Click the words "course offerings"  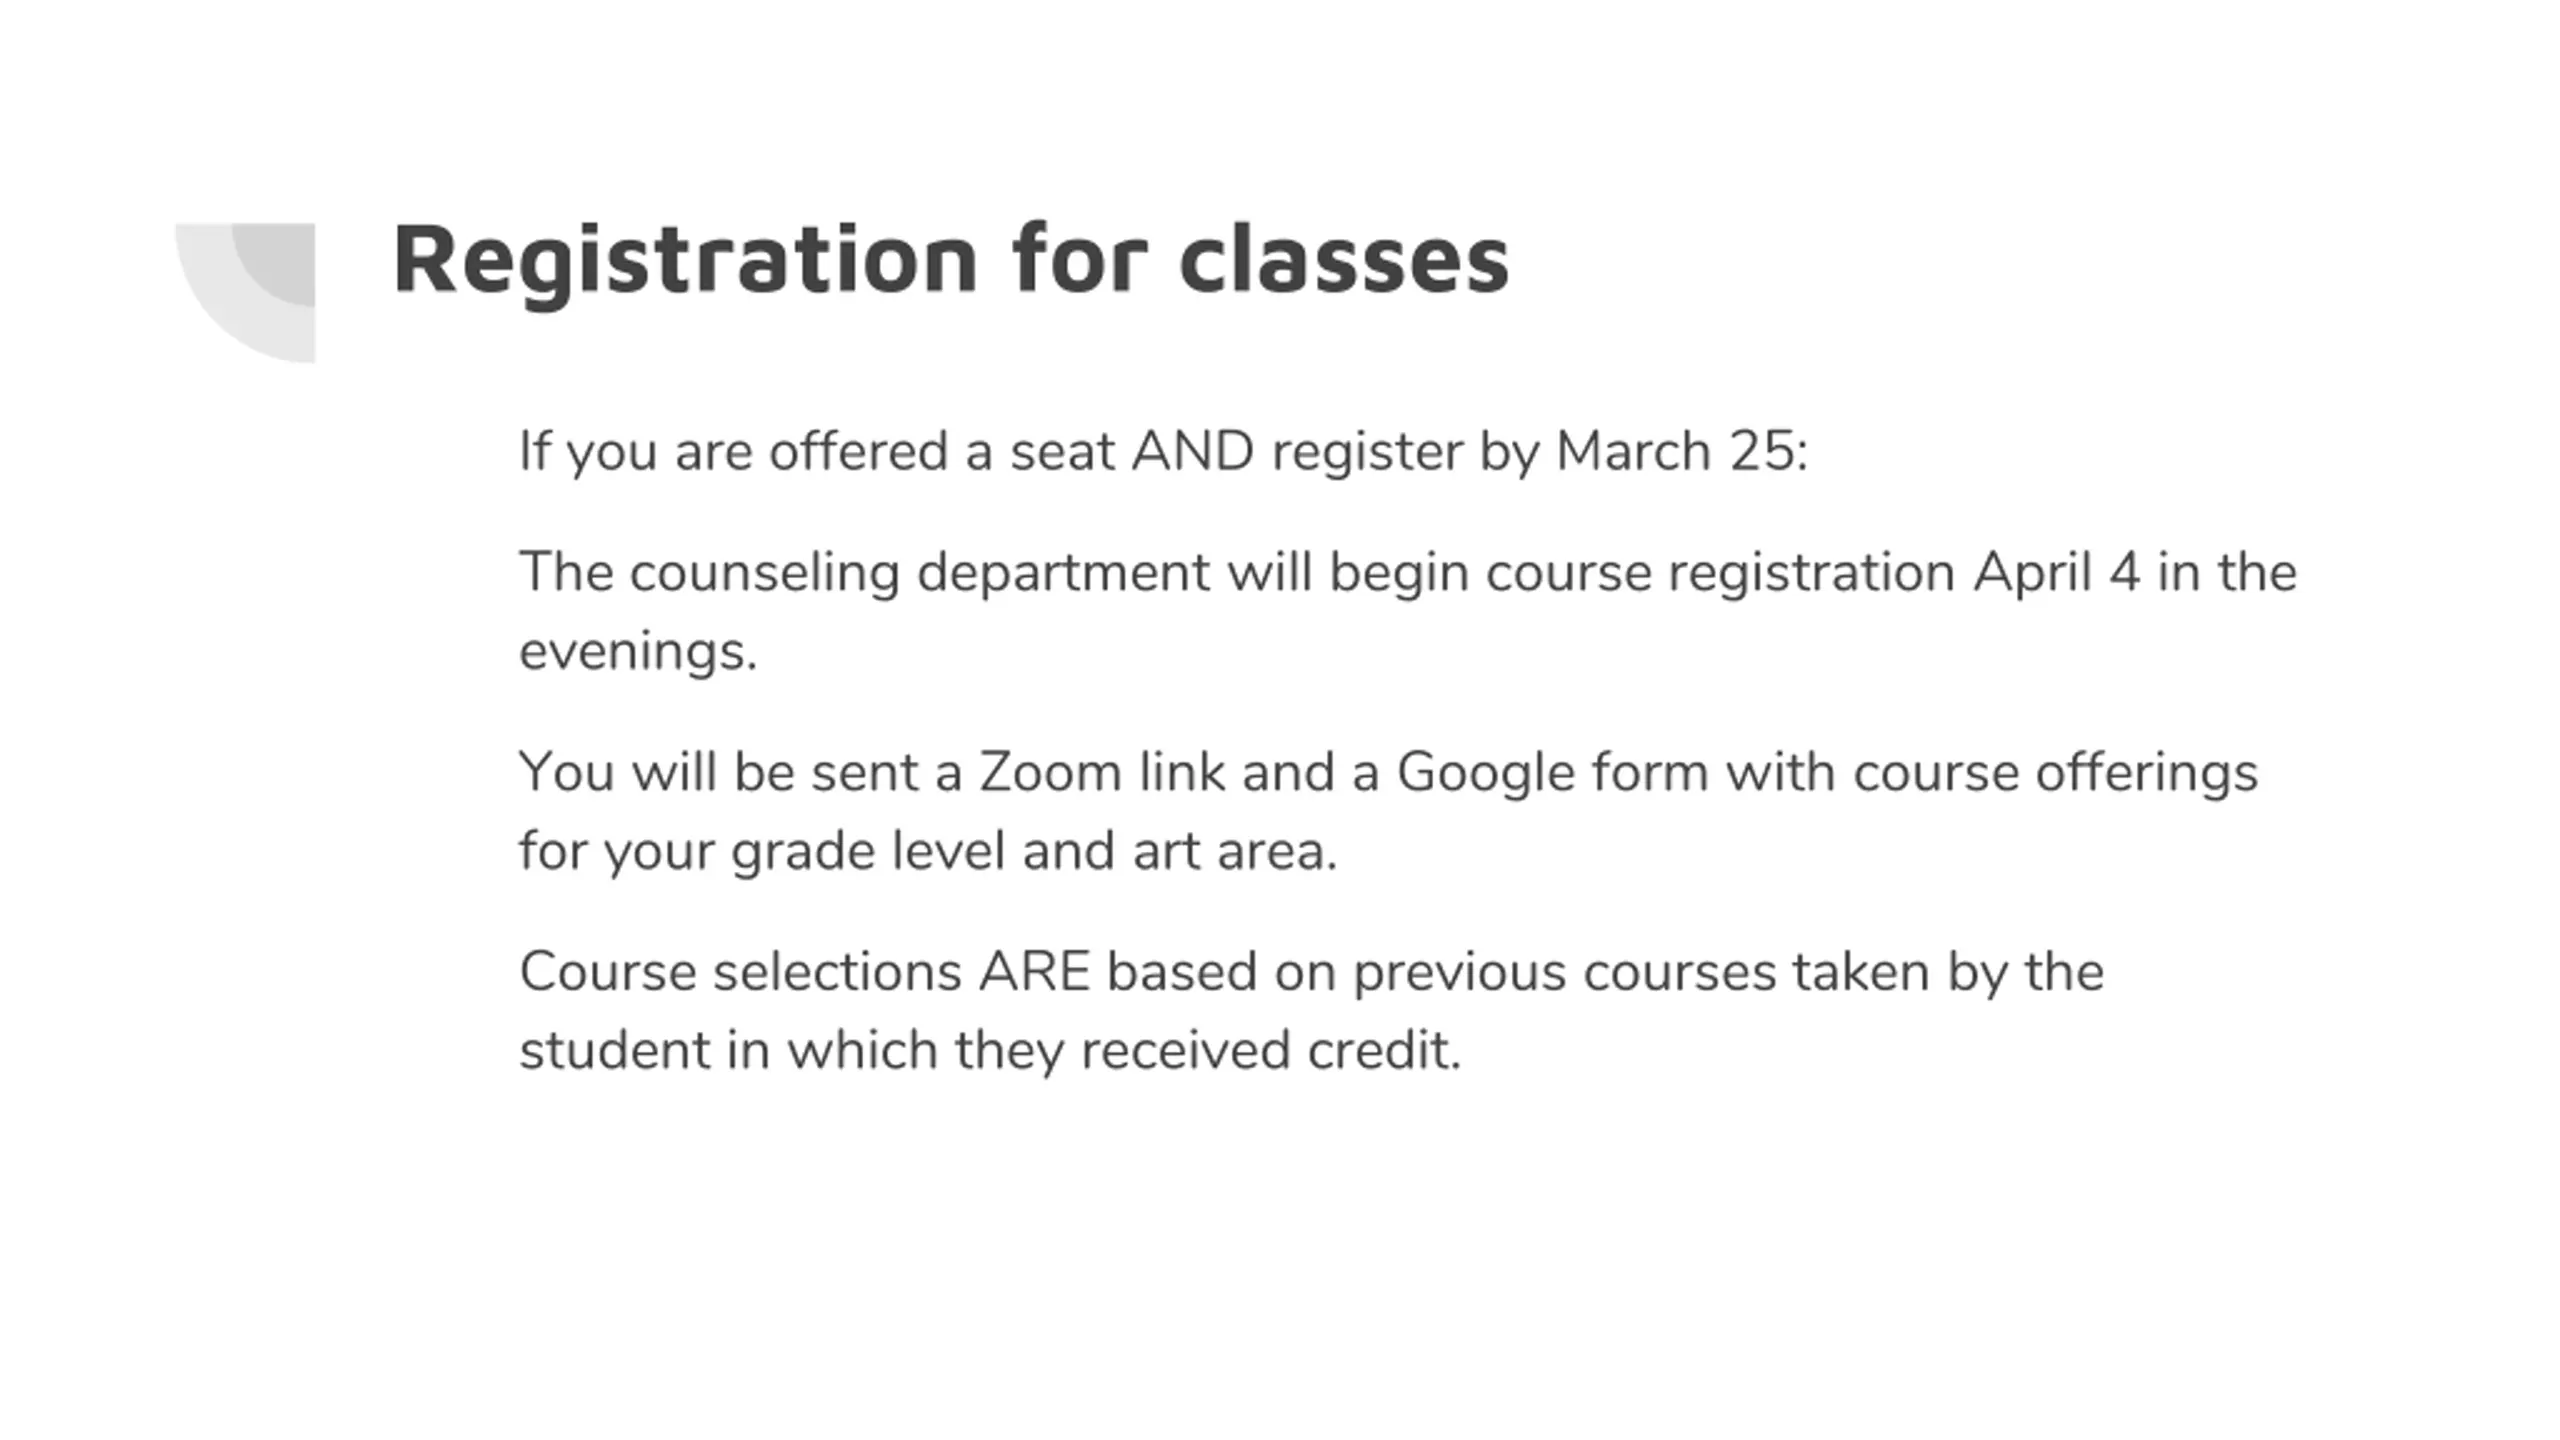click(2055, 773)
